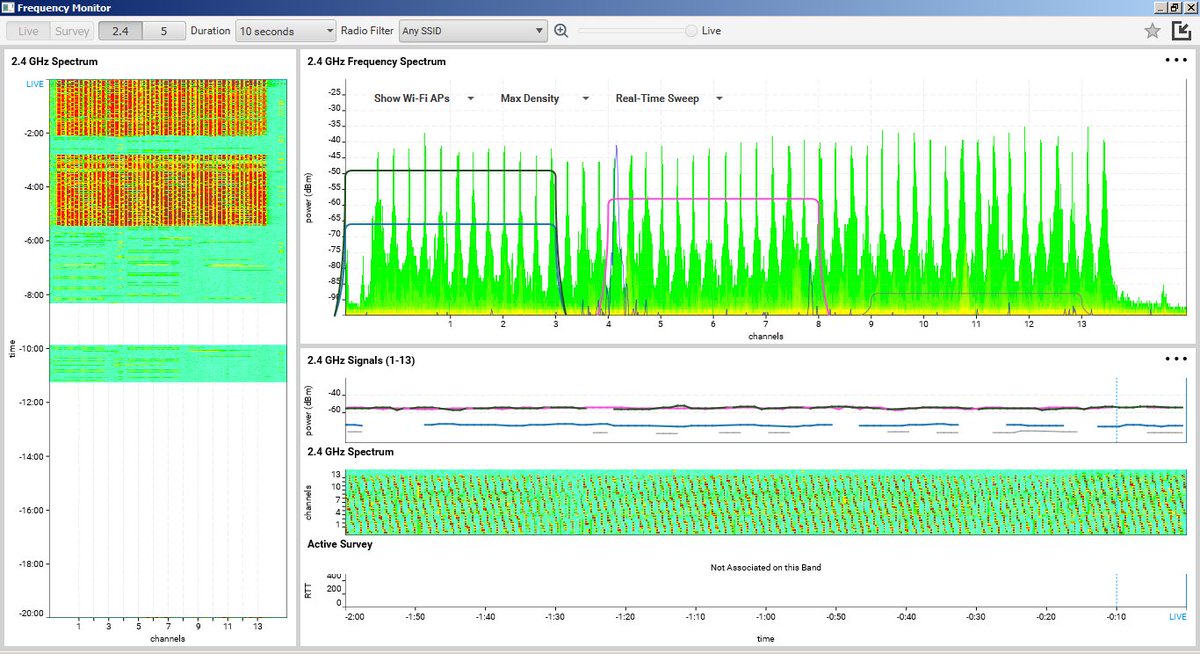Image resolution: width=1200 pixels, height=654 pixels.
Task: Click the -0:30 mark on the time axis
Action: 976,617
